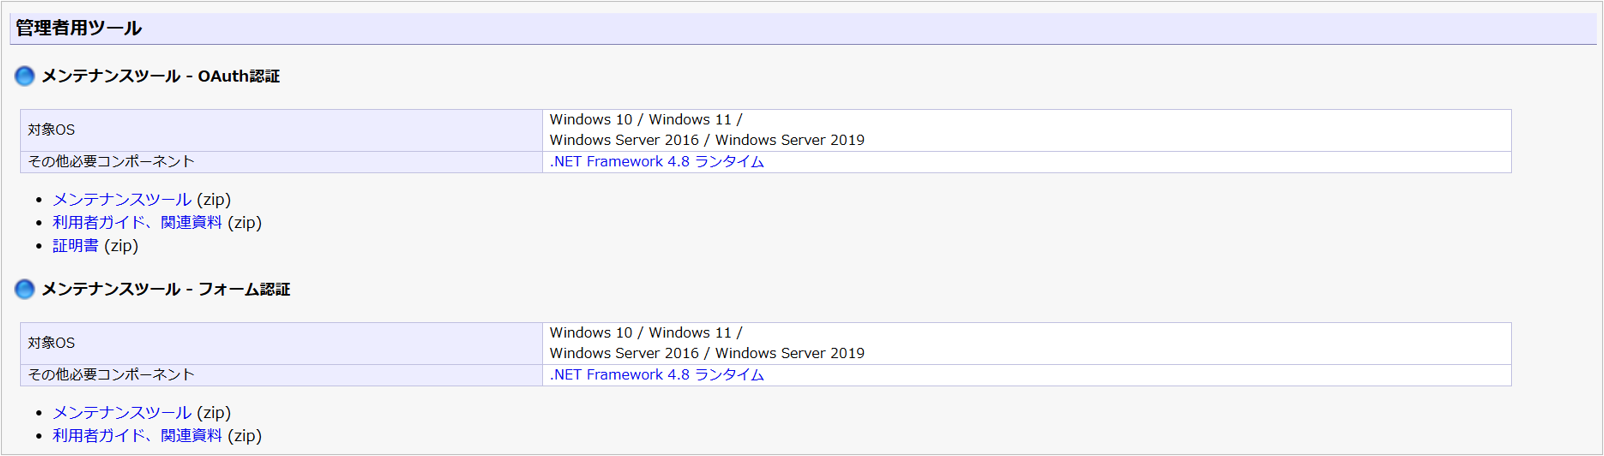Download メンテナンスツール zip under フォーム認証
Image resolution: width=1604 pixels, height=456 pixels.
(121, 413)
